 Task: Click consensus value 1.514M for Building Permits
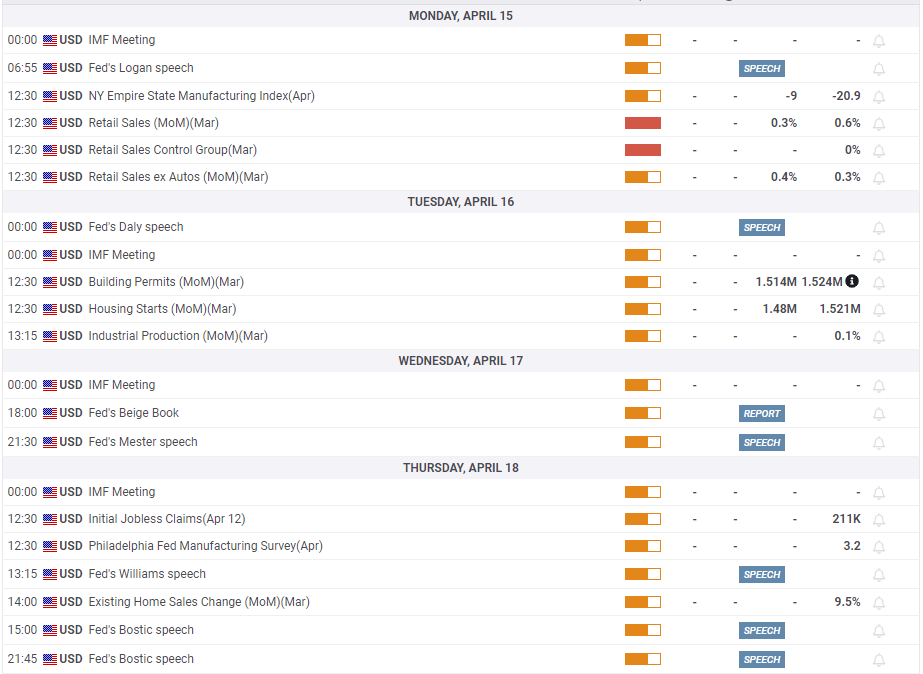(776, 282)
